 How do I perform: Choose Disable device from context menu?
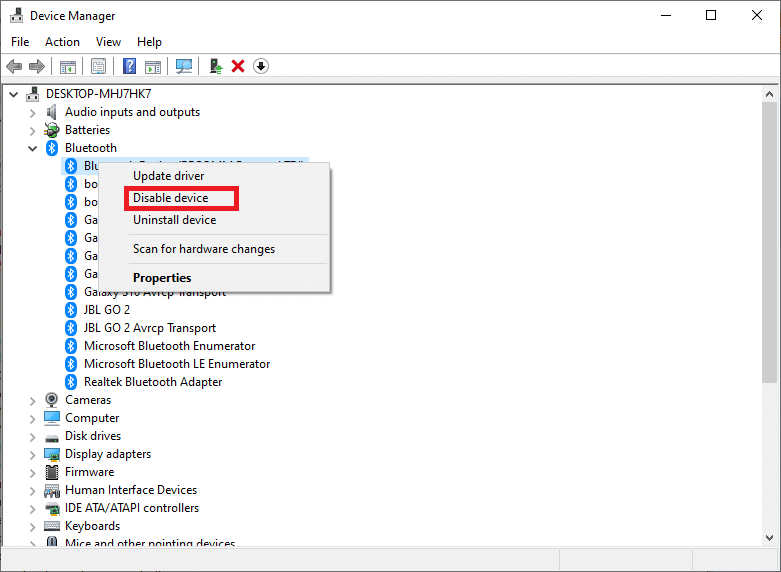[171, 198]
